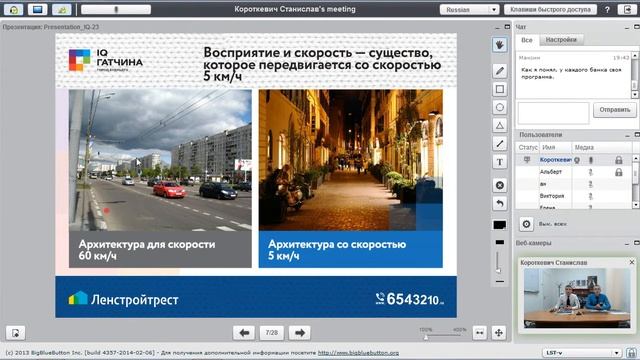Open the bigbluebutton.org link in footer

point(358,353)
